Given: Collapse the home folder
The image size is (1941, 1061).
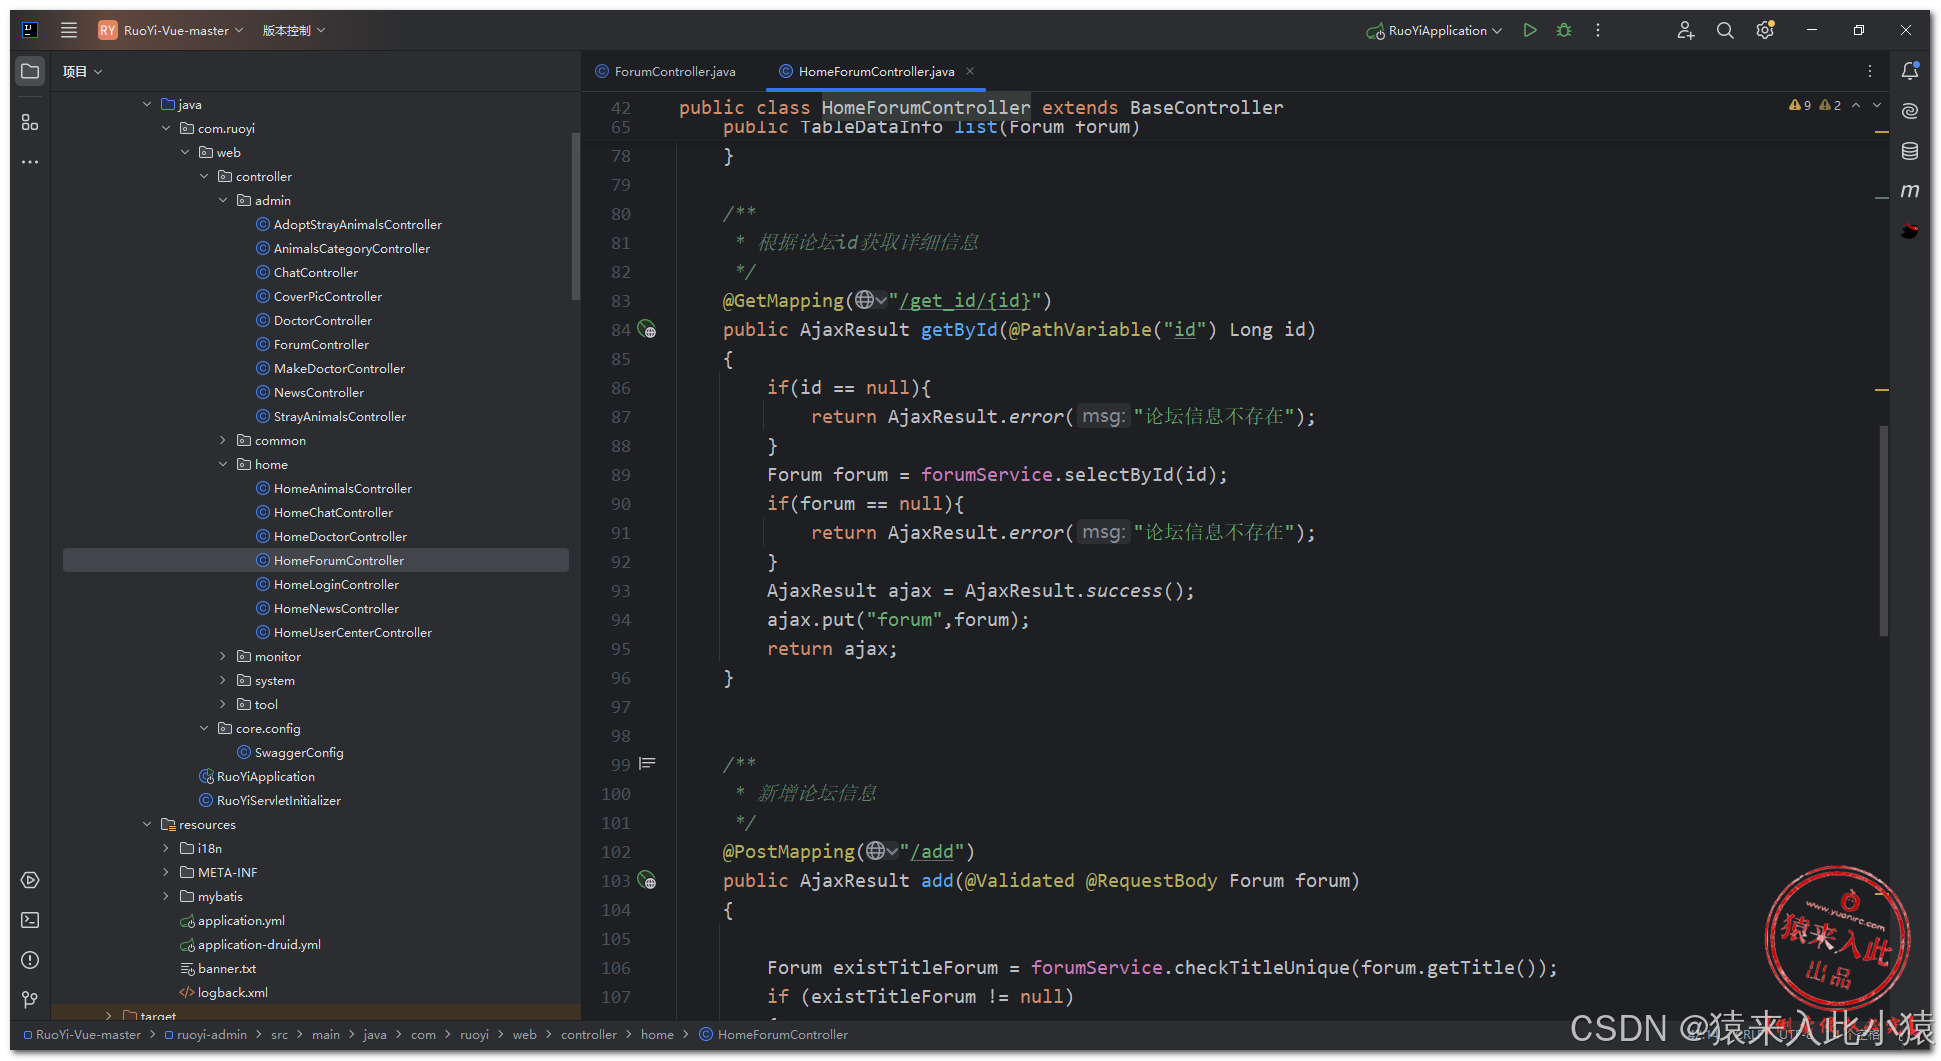Looking at the screenshot, I should tap(223, 464).
